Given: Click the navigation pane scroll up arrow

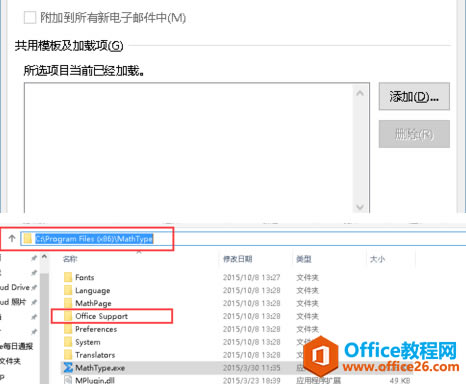Looking at the screenshot, I should [44, 257].
